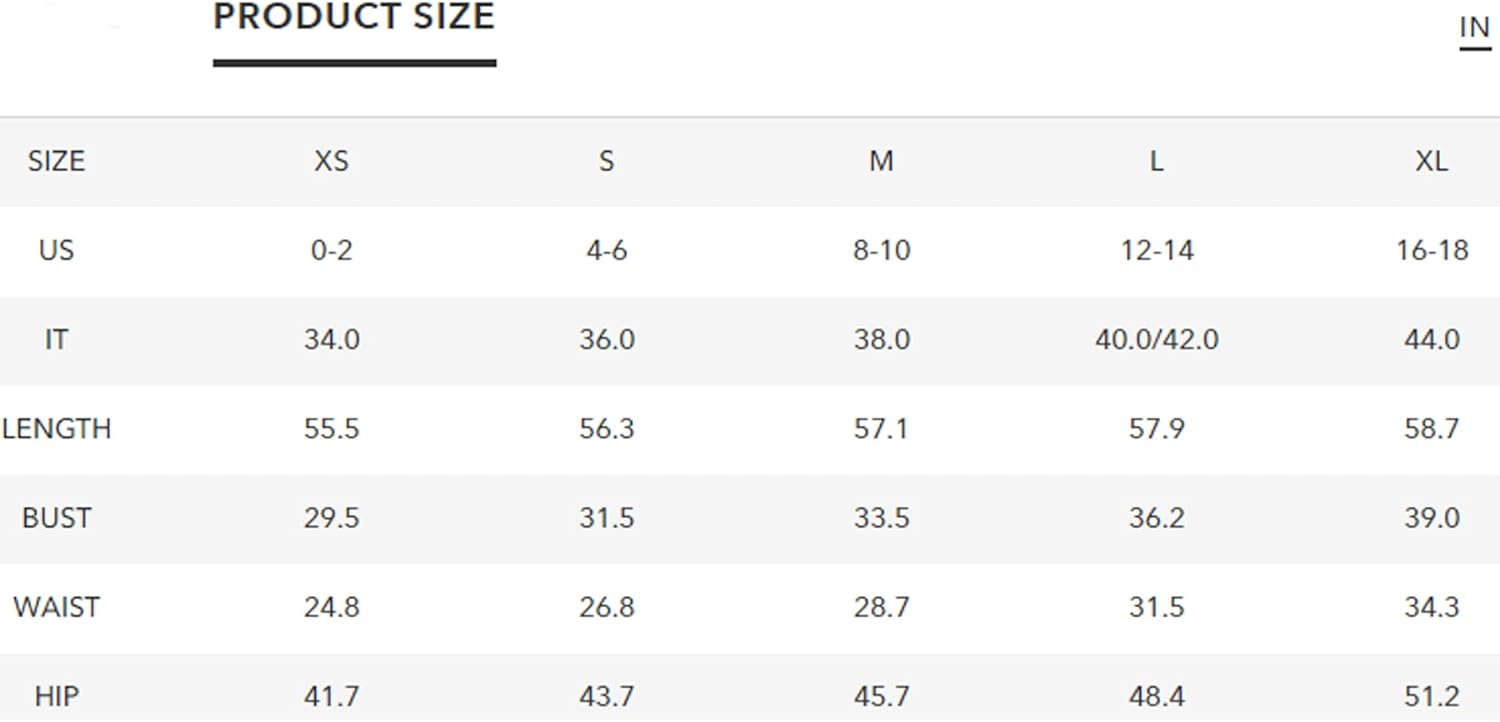Click the 40.0/42.0 IT size cell
Viewport: 1500px width, 722px height.
click(1157, 340)
